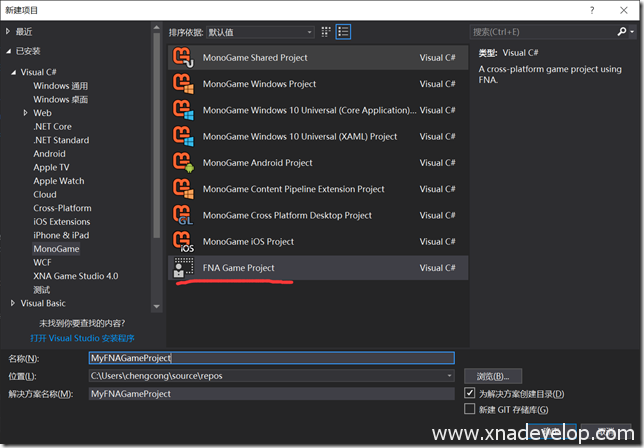Select the MonoGame Android Project icon
Screen dimensions: 644x448
coord(183,163)
